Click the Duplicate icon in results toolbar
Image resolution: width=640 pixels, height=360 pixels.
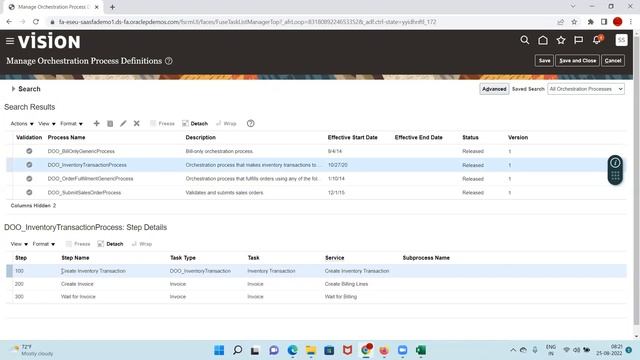tap(110, 123)
